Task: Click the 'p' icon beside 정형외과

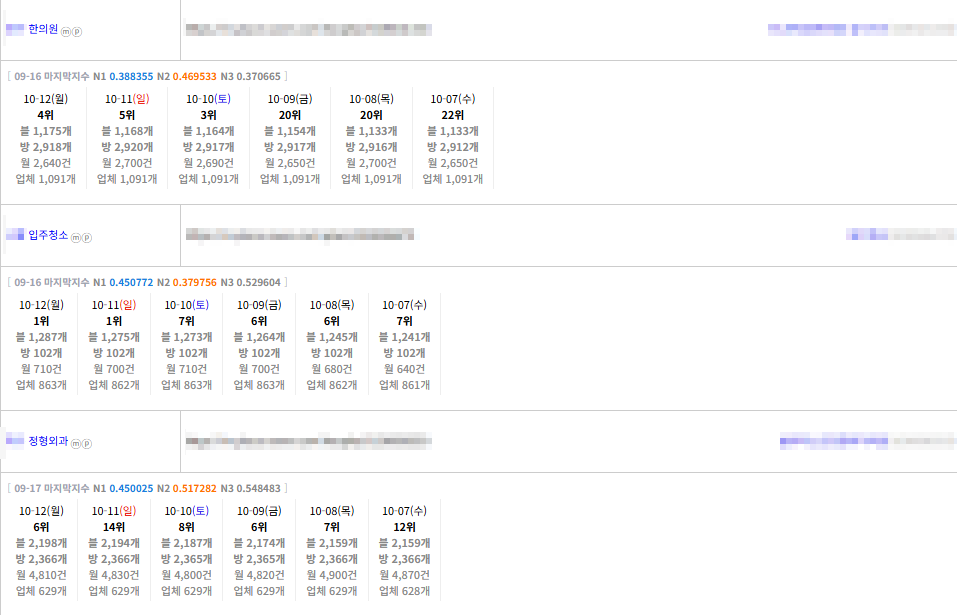Action: tap(87, 444)
